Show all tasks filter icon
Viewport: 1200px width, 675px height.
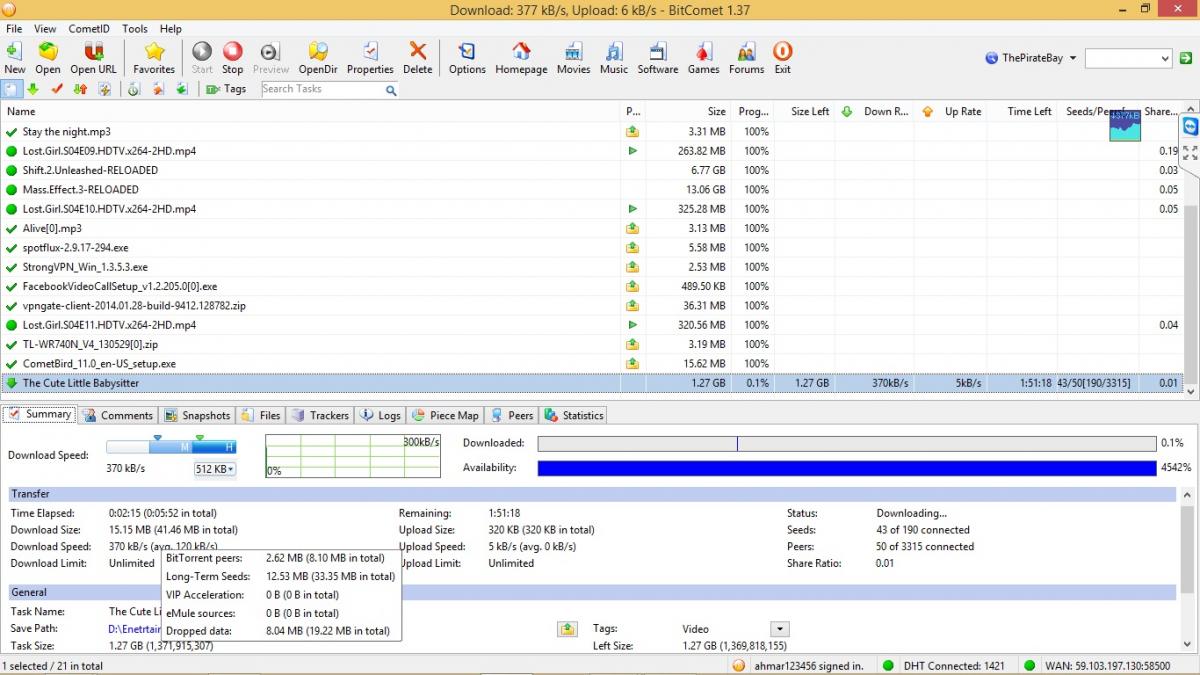pyautogui.click(x=10, y=89)
